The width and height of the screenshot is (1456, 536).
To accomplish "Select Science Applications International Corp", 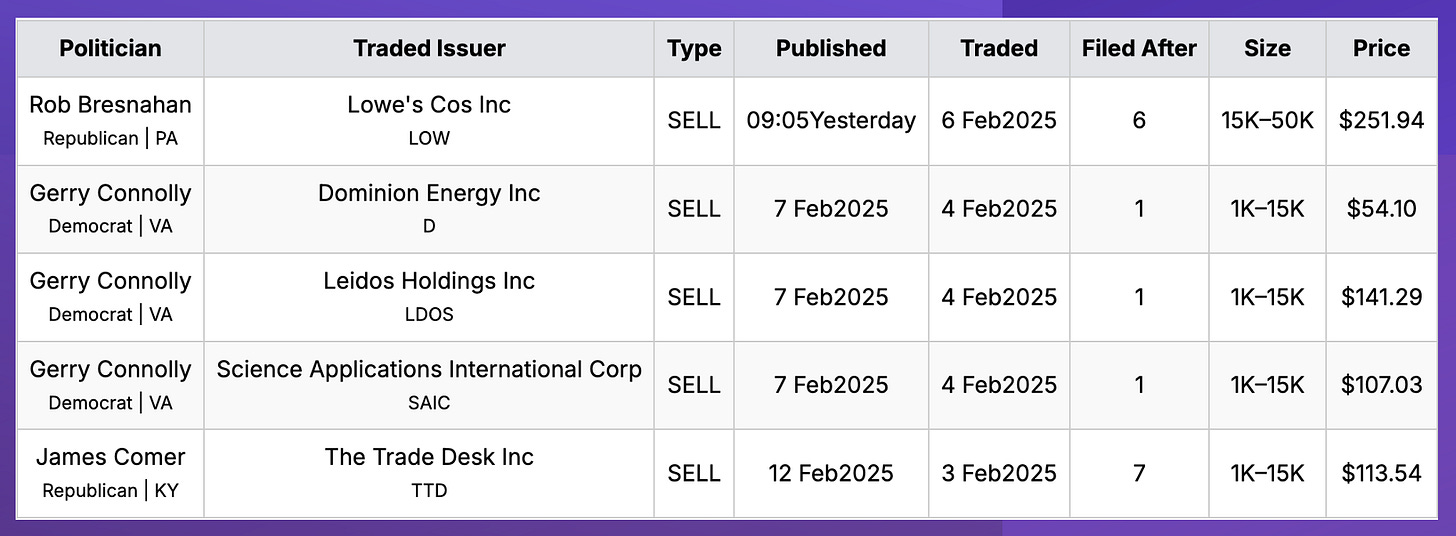I will (x=429, y=369).
